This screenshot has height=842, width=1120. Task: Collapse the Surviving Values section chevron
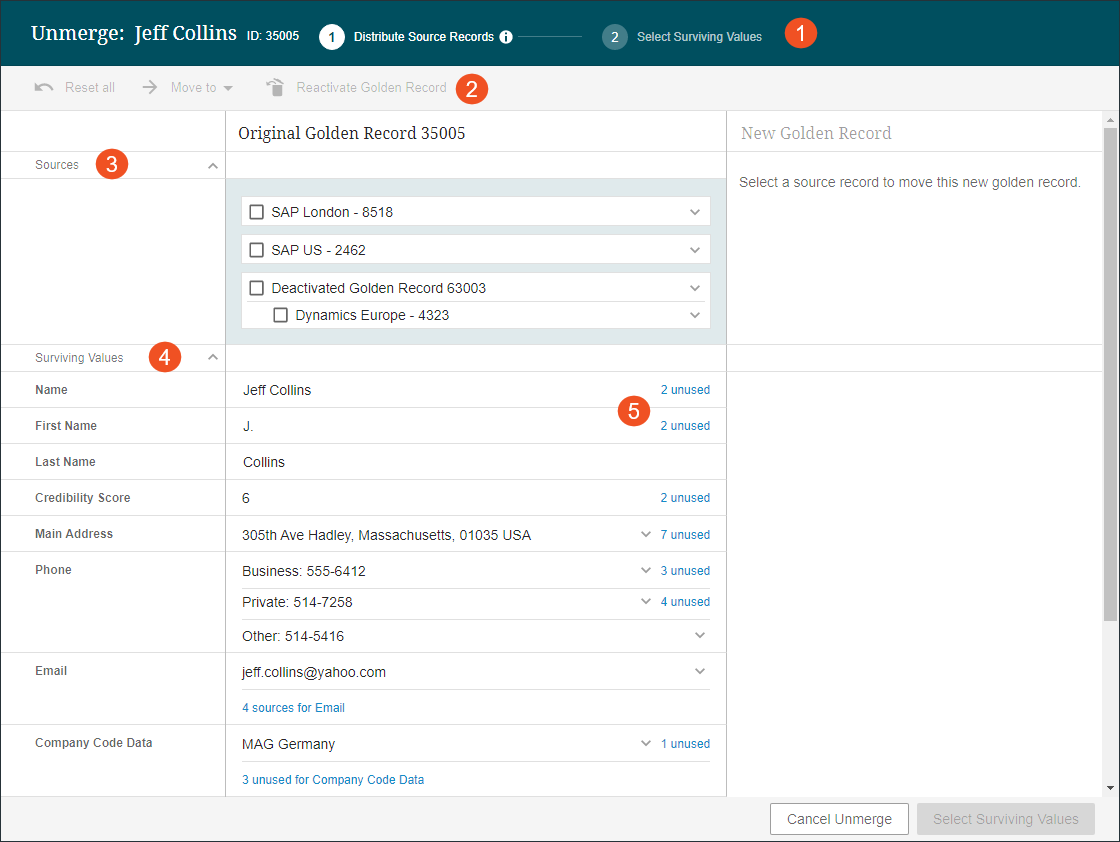[x=212, y=357]
